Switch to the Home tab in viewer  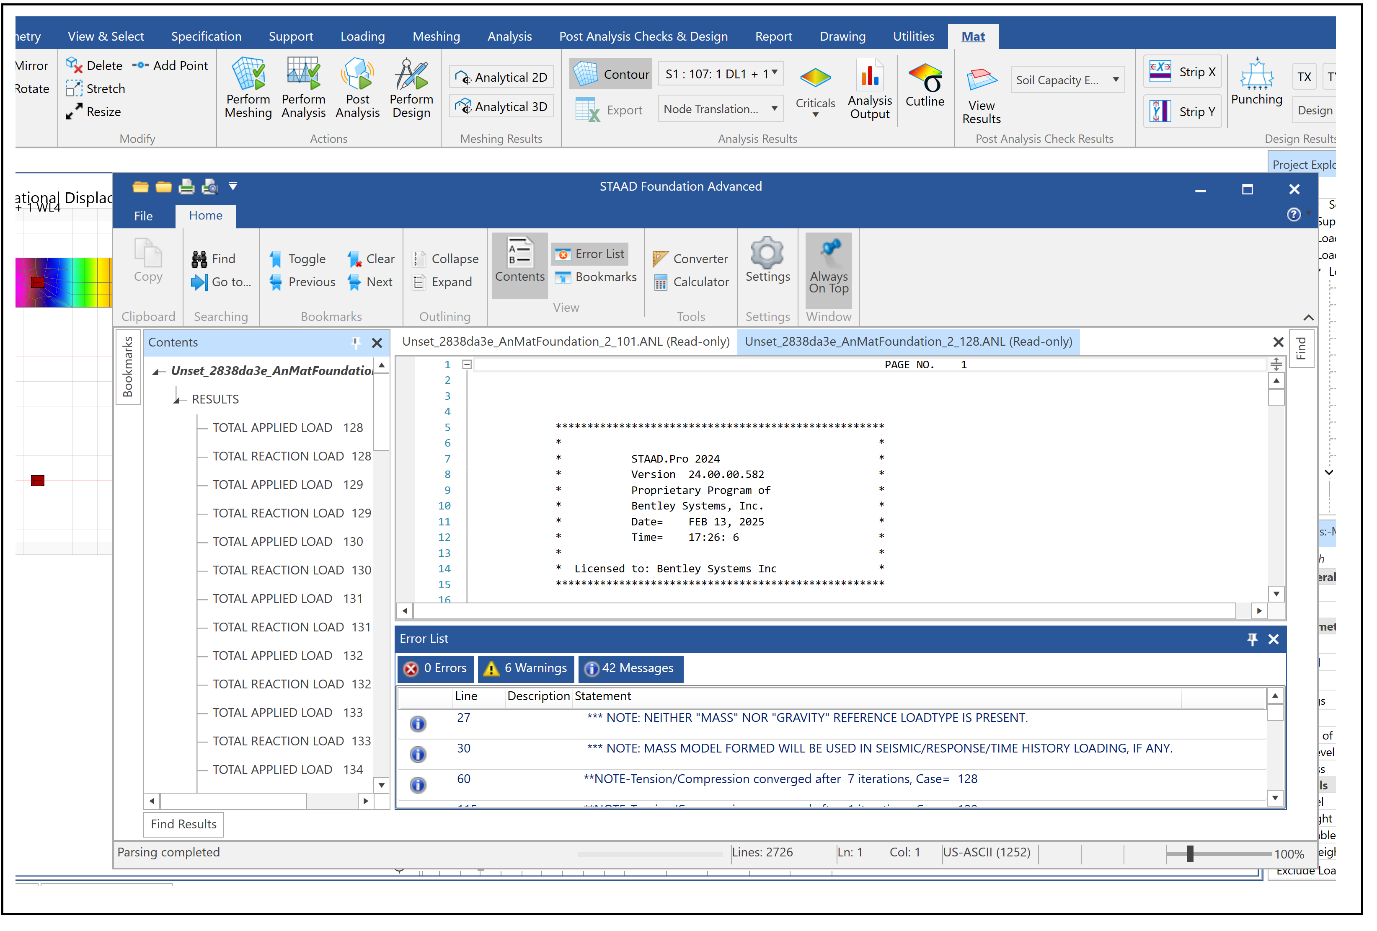click(206, 215)
